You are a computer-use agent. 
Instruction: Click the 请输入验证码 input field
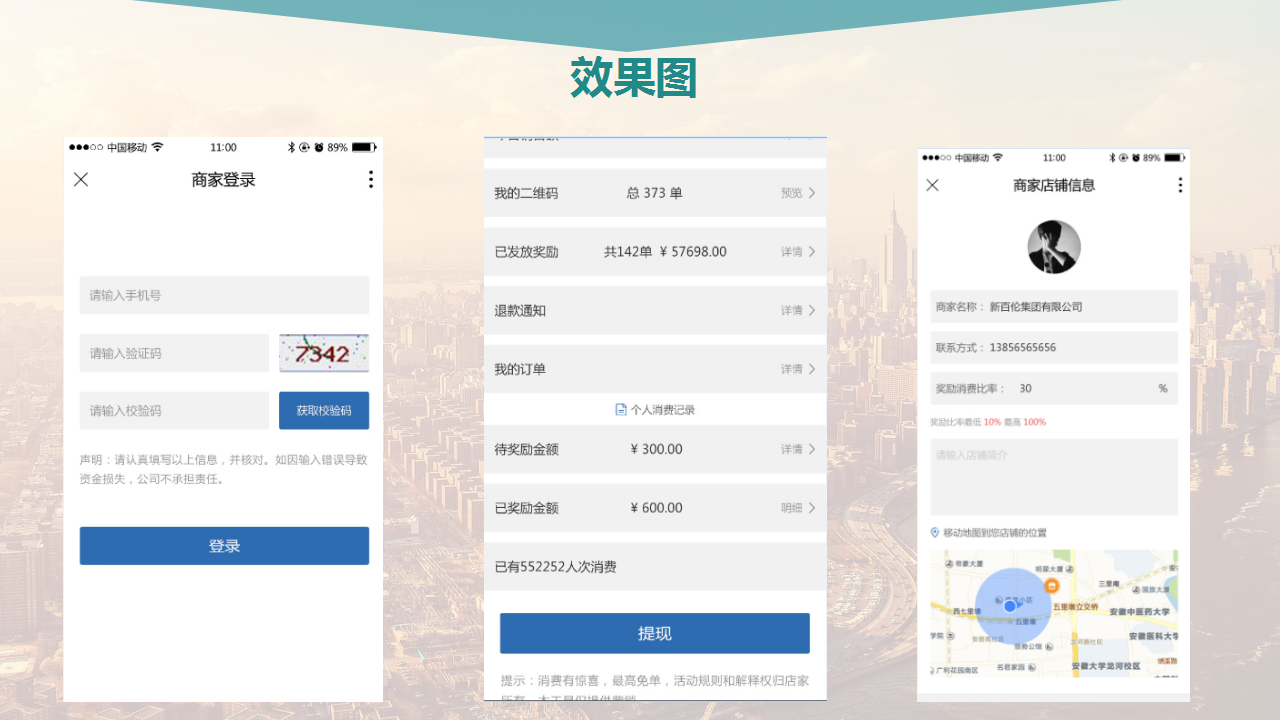coord(174,353)
